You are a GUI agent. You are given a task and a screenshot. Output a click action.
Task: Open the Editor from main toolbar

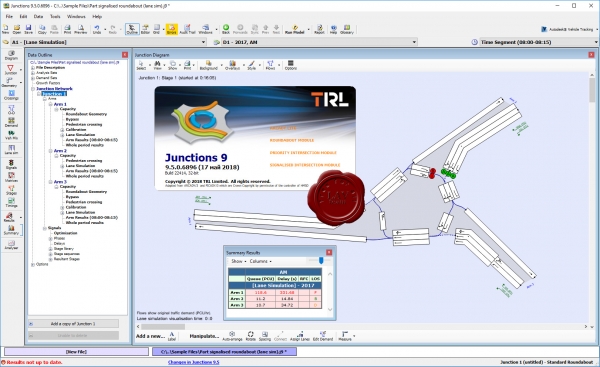tap(145, 29)
